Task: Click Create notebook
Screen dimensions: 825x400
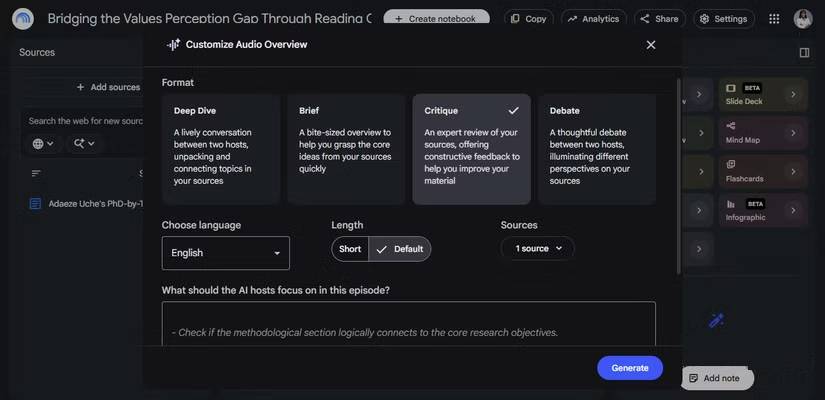Action: [436, 18]
